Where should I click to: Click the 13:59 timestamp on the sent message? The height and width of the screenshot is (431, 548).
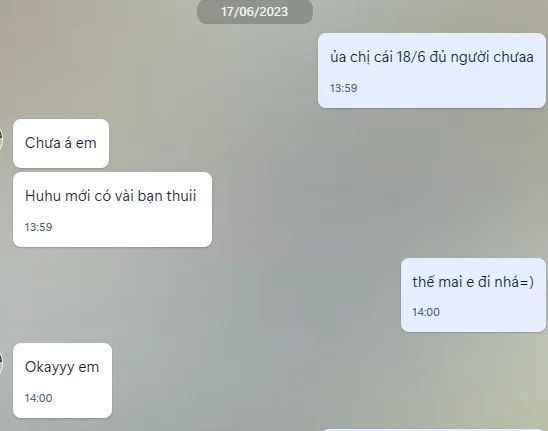click(x=344, y=88)
